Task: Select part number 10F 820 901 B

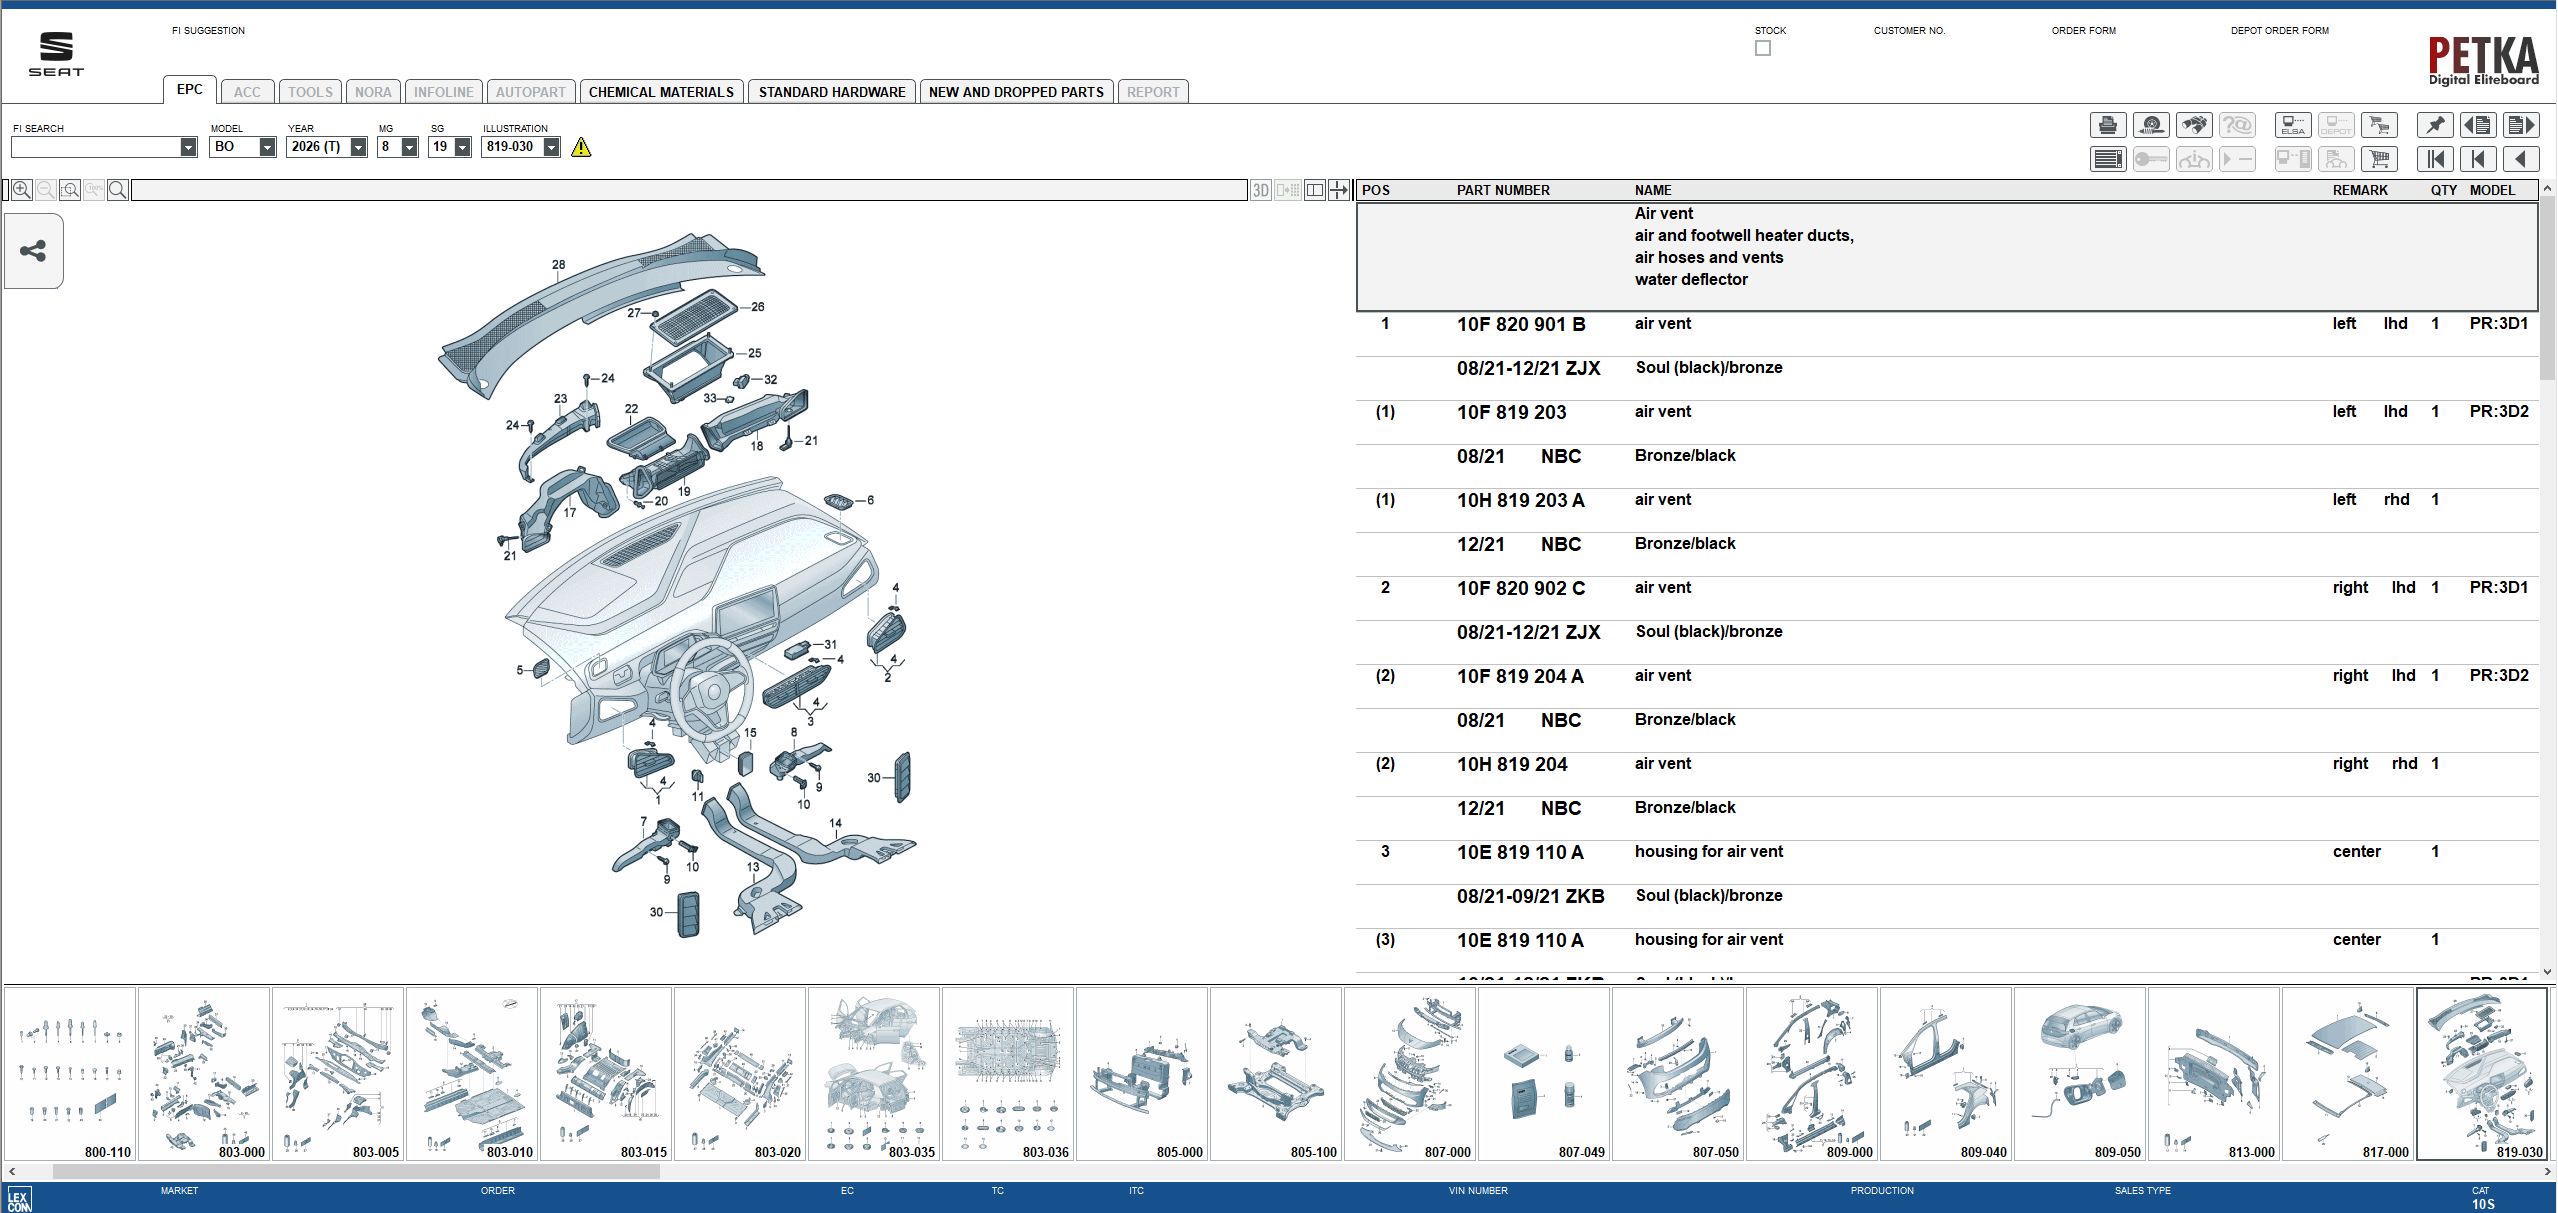Action: (x=1520, y=324)
